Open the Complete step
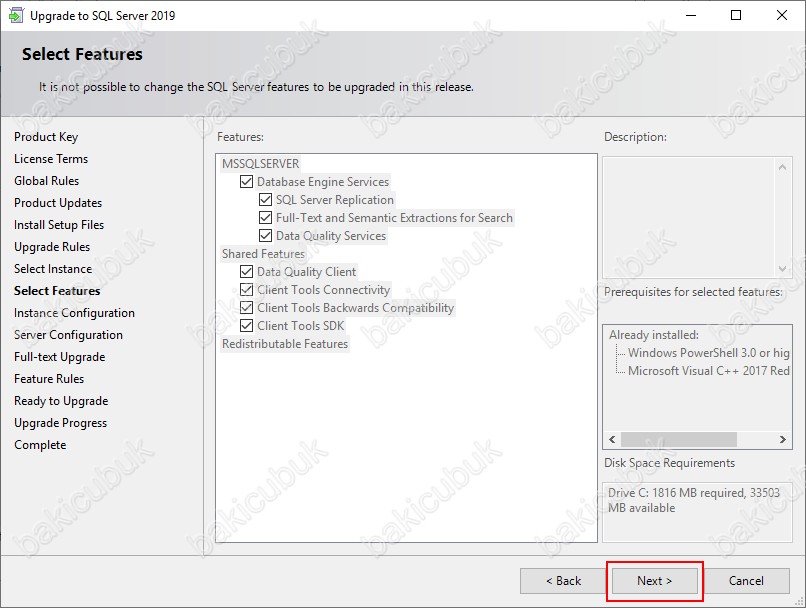This screenshot has height=608, width=806. coord(40,445)
